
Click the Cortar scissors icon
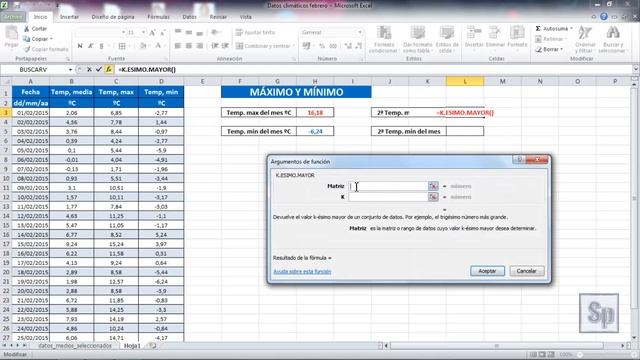coord(27,29)
